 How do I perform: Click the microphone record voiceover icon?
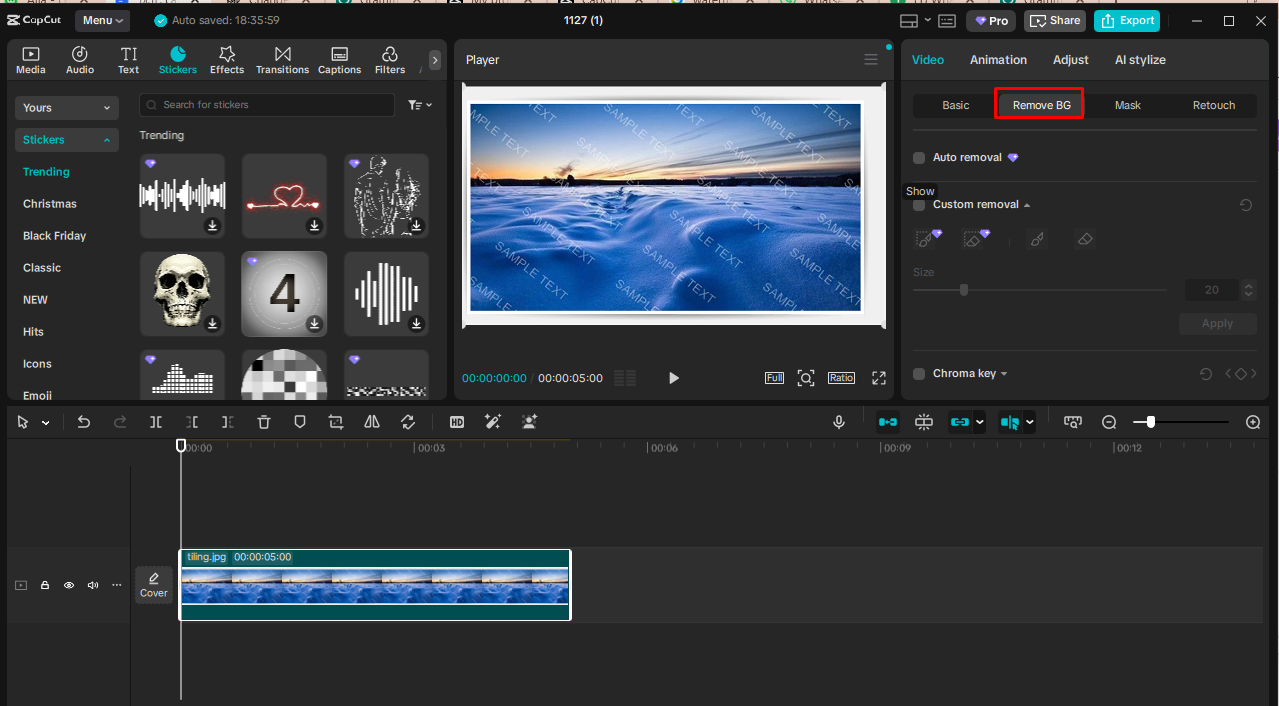click(839, 422)
